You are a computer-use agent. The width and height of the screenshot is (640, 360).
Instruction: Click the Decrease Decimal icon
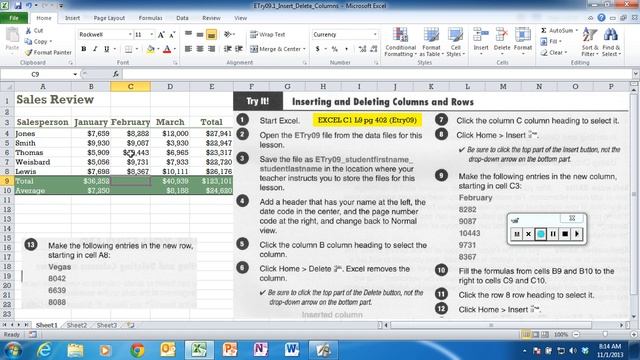click(x=373, y=49)
